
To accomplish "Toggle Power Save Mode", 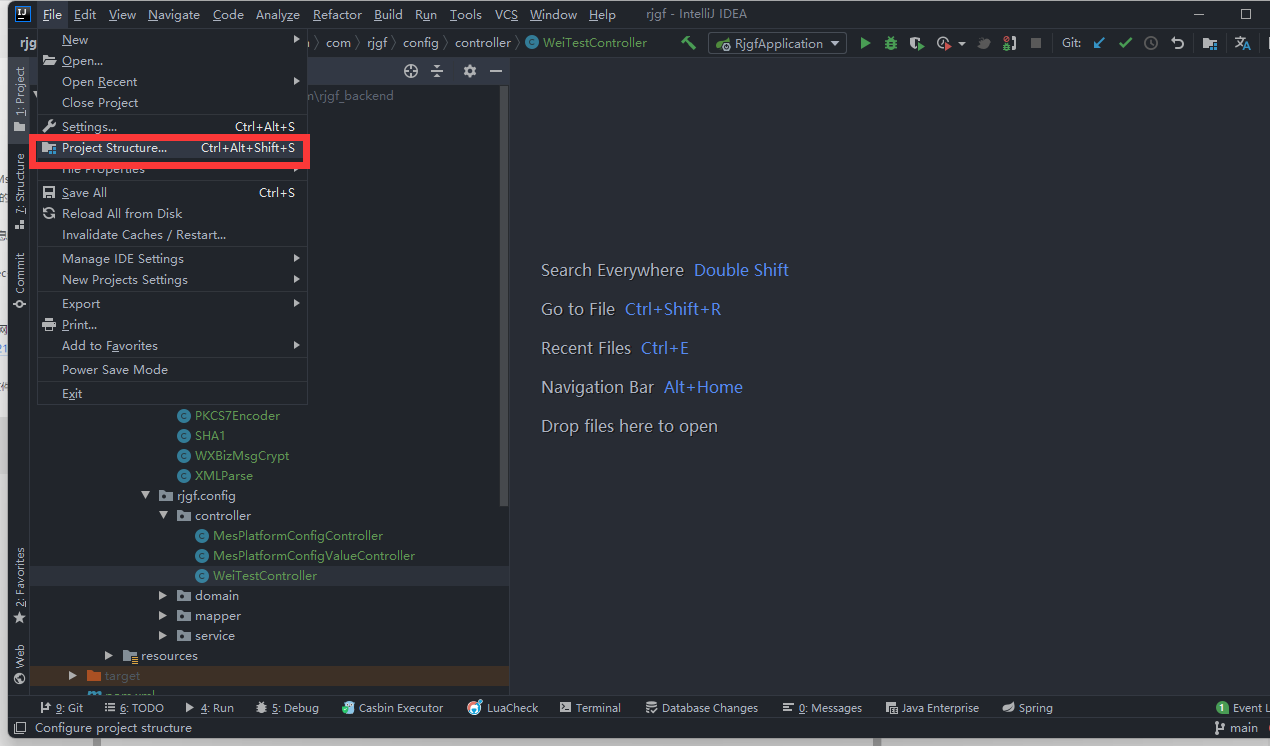I will coord(172,370).
